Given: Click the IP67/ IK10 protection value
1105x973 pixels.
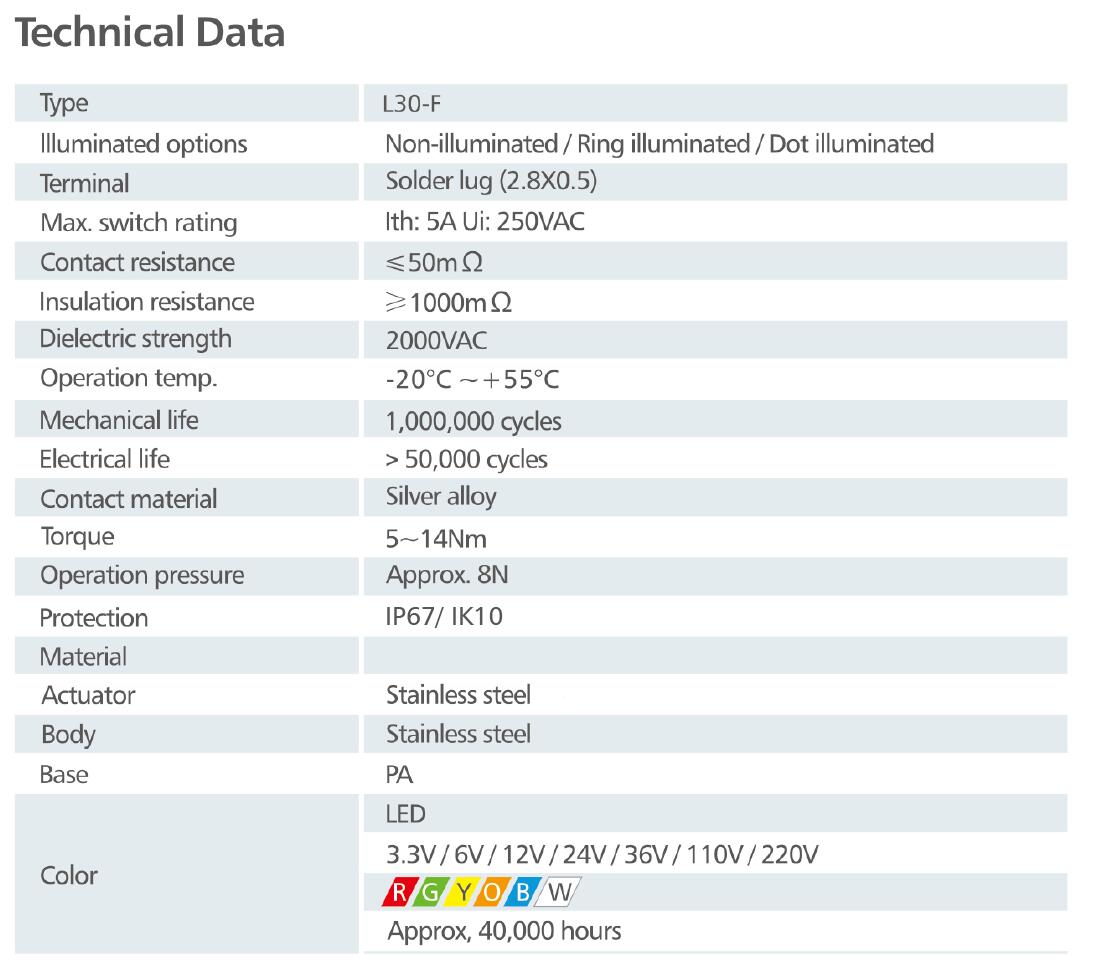Looking at the screenshot, I should (x=444, y=617).
